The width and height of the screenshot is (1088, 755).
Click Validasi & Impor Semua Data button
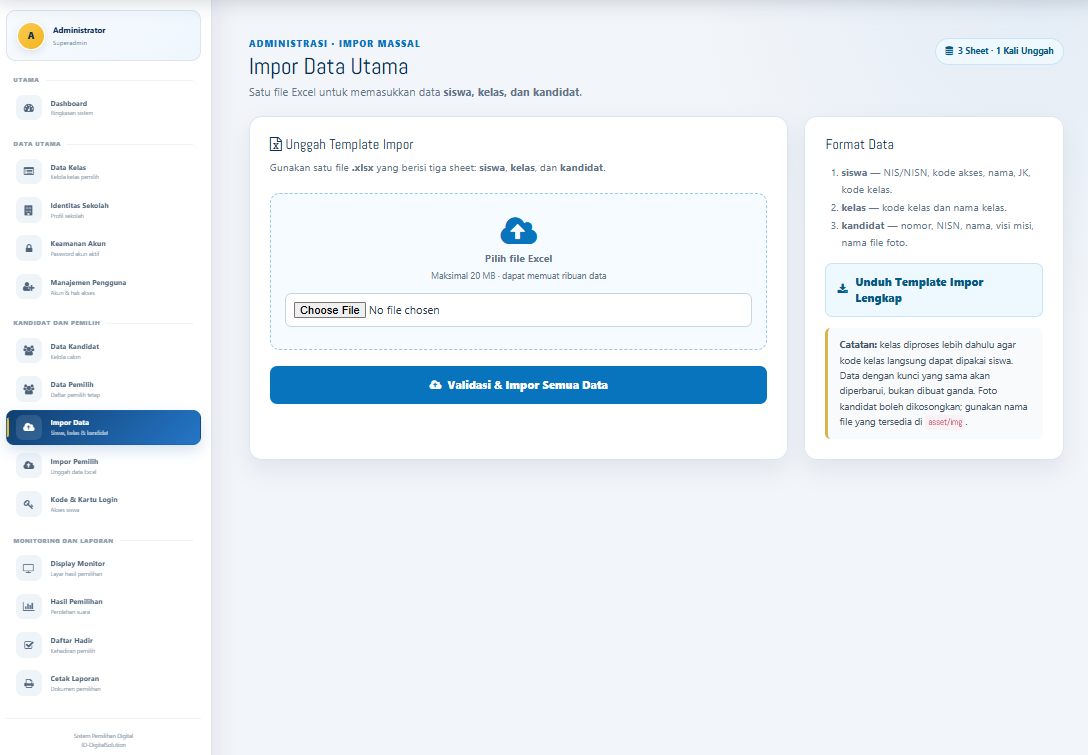click(x=518, y=385)
